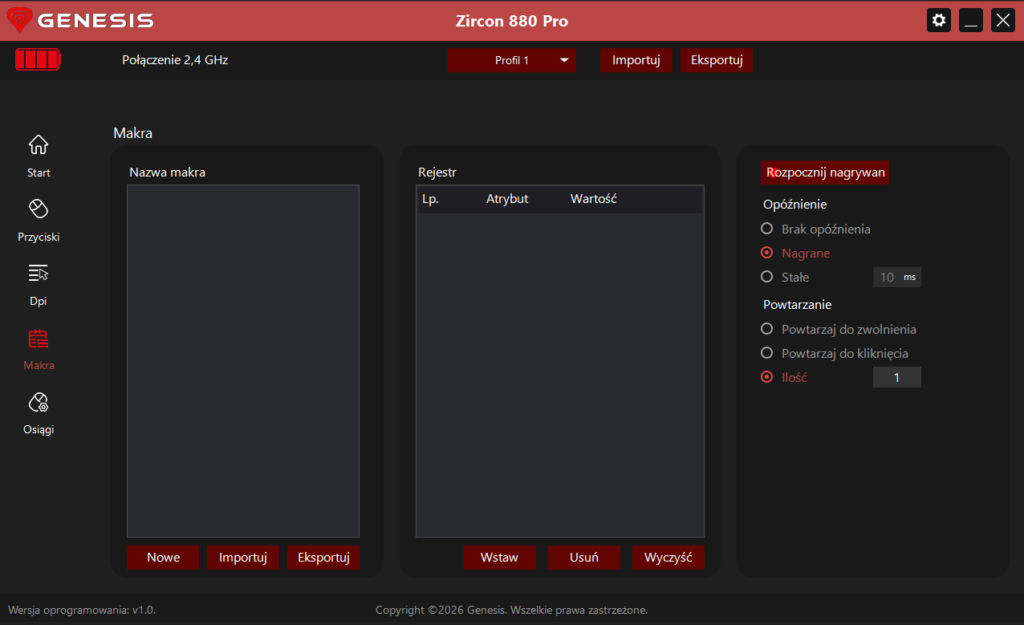Click Wstaw to insert a register entry
Viewport: 1024px width, 625px height.
click(x=500, y=557)
